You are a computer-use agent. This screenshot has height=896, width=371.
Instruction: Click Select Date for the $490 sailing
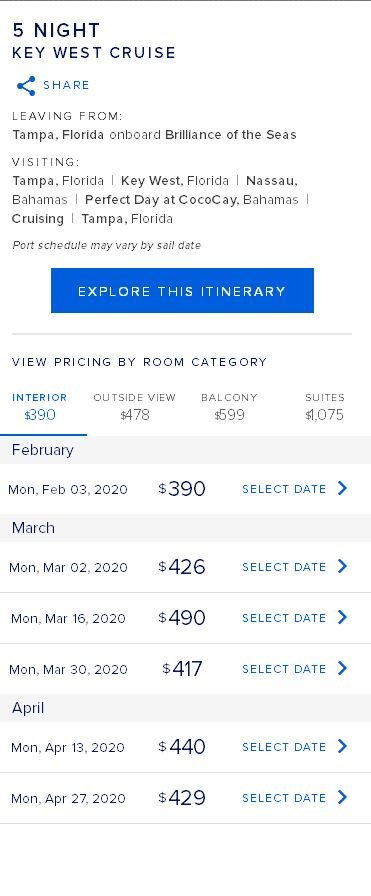284,618
